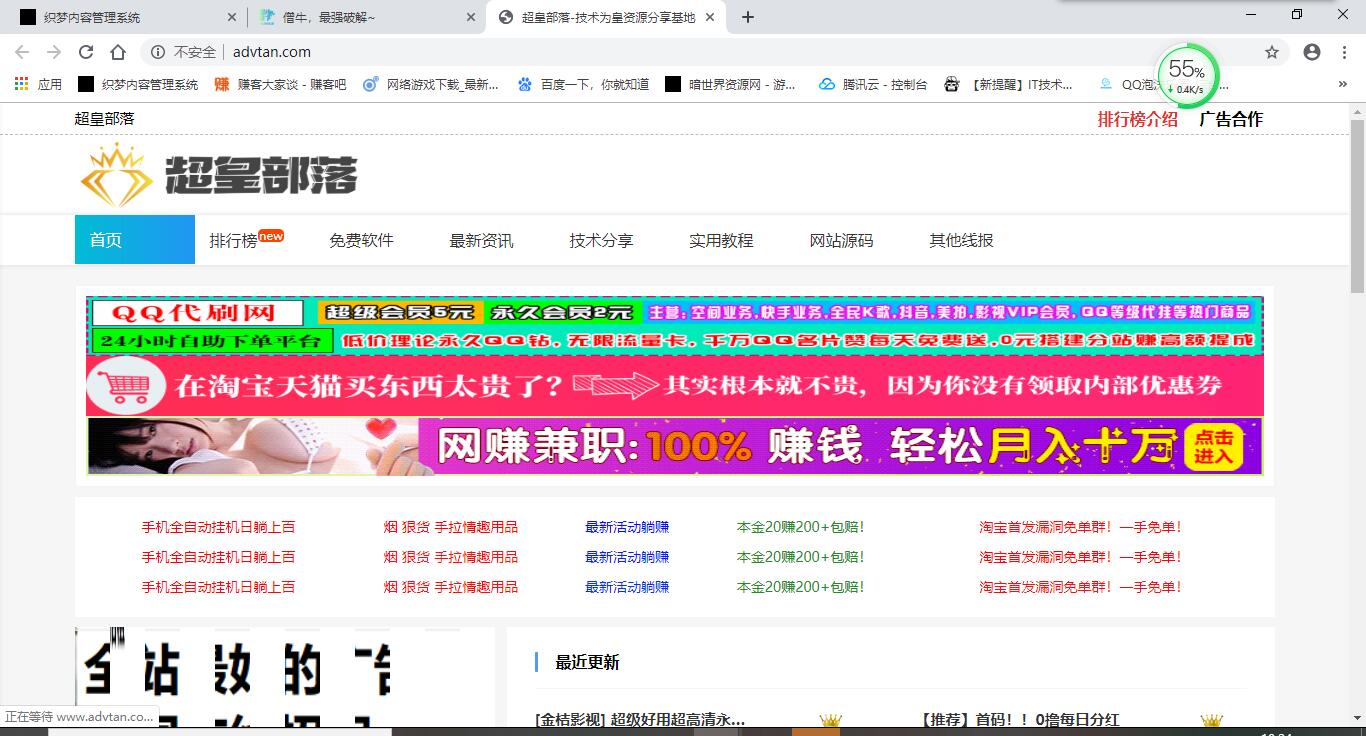Close the 僧牛,最强破解~ tab

pyautogui.click(x=470, y=17)
